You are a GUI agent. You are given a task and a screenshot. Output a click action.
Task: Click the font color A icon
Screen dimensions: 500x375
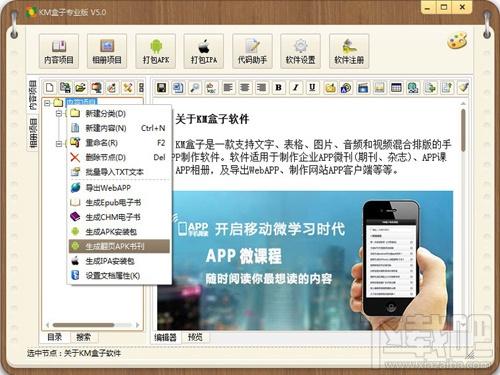(x=346, y=88)
